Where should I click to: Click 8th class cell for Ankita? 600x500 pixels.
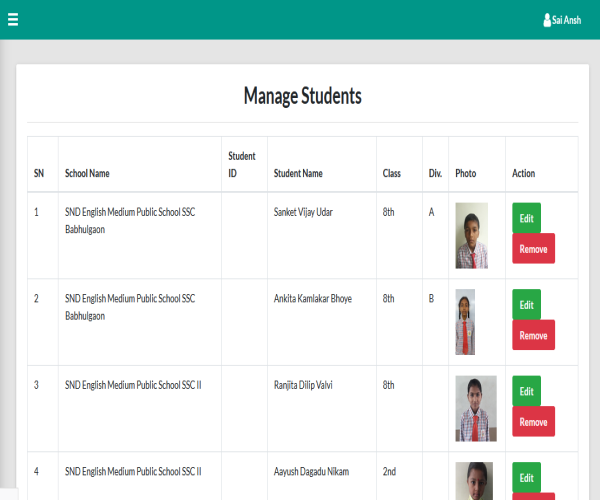[388, 298]
